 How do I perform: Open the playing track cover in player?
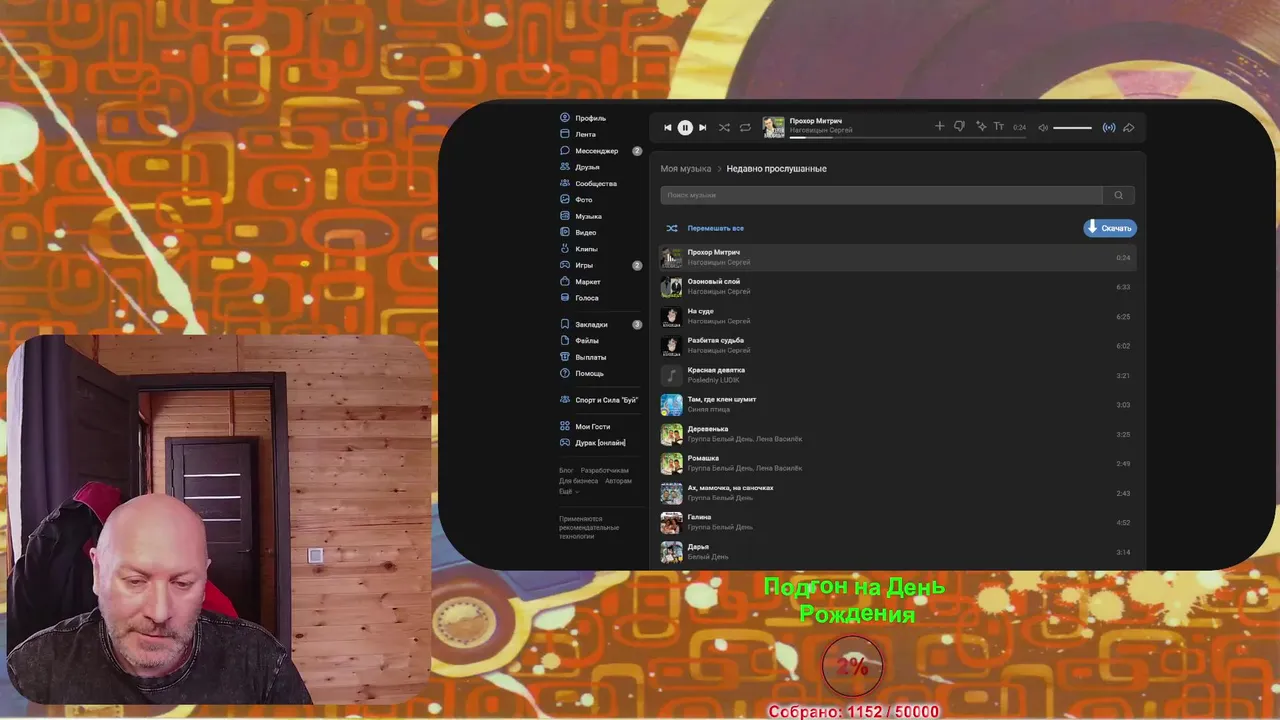click(x=774, y=127)
